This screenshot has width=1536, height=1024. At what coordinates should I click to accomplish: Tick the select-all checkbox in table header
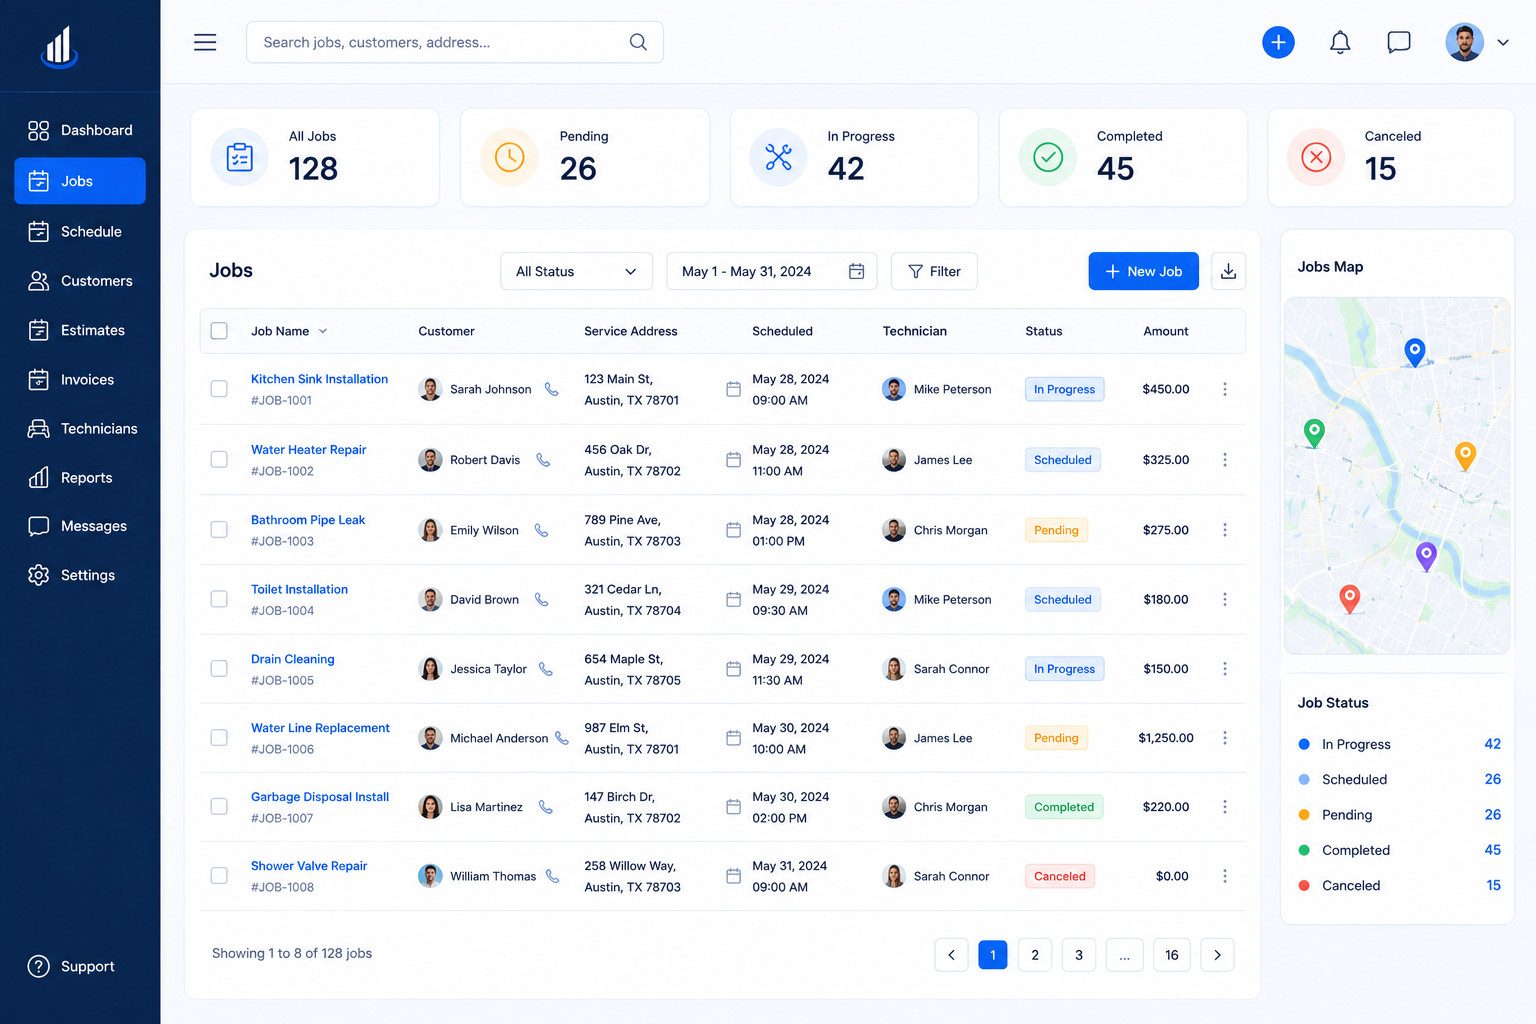pyautogui.click(x=219, y=331)
